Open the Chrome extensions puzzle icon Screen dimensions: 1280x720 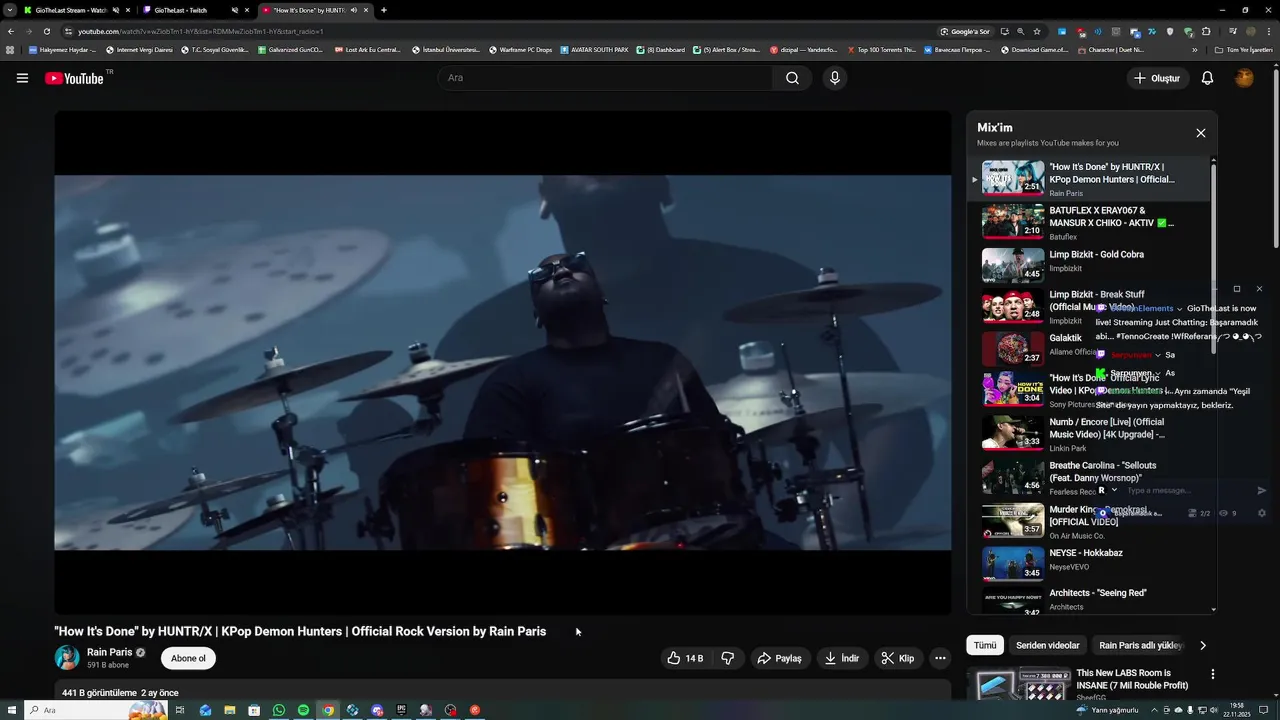pyautogui.click(x=1206, y=31)
